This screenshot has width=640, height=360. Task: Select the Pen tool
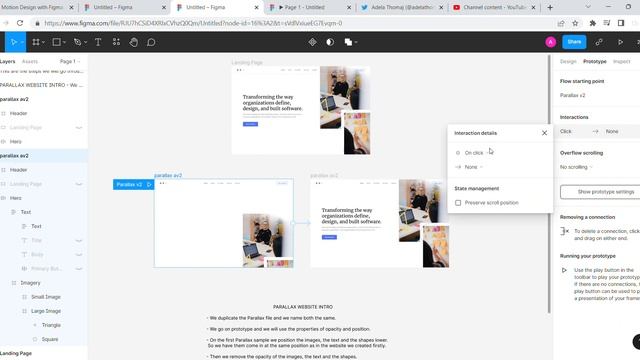(77, 42)
